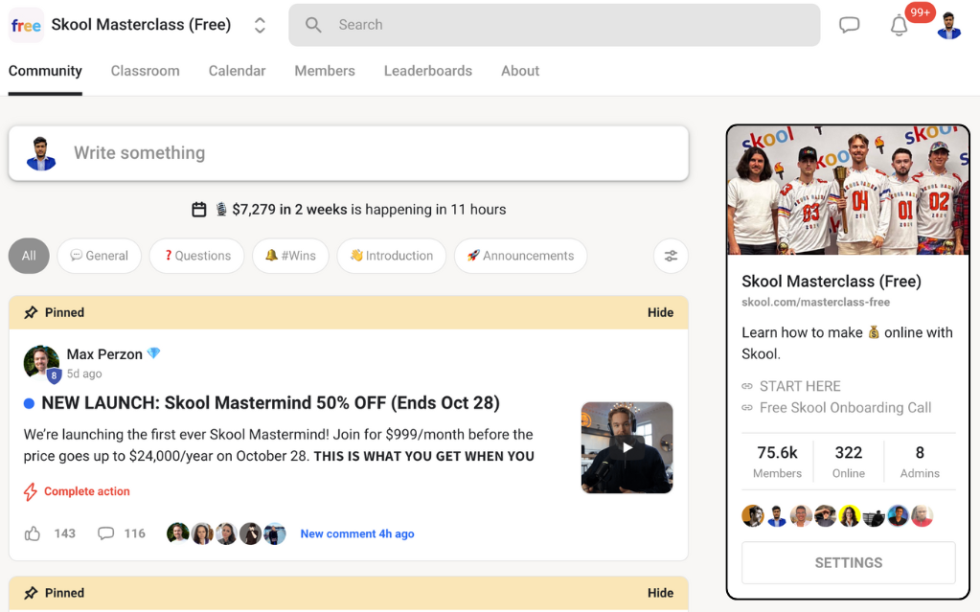Click the Complete action link

[87, 491]
